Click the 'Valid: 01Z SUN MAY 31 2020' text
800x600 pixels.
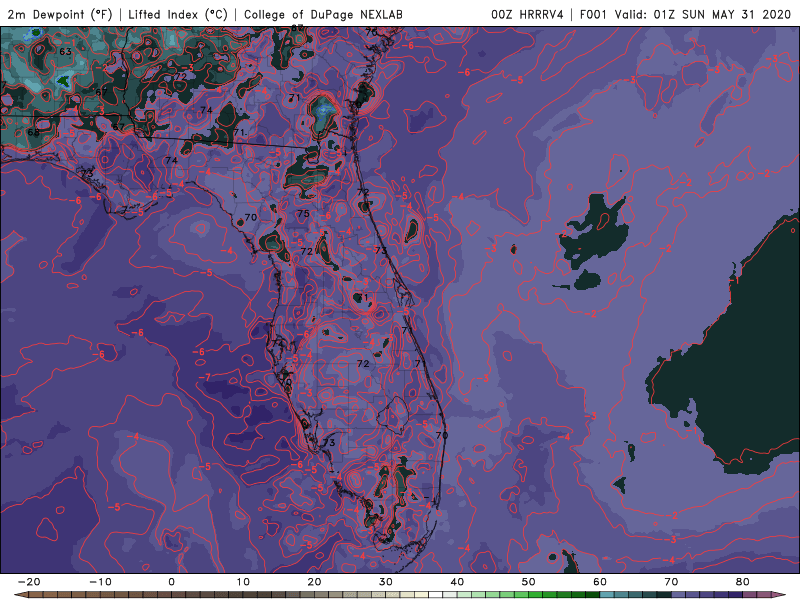click(703, 14)
